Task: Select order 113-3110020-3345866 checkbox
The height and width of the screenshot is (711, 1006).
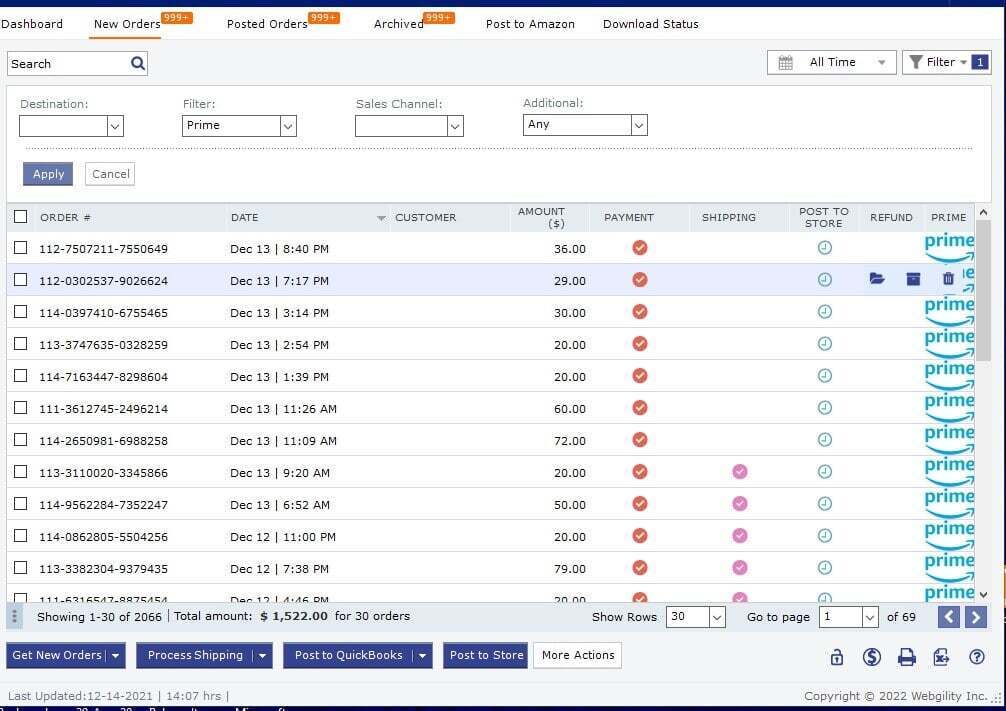Action: point(21,472)
